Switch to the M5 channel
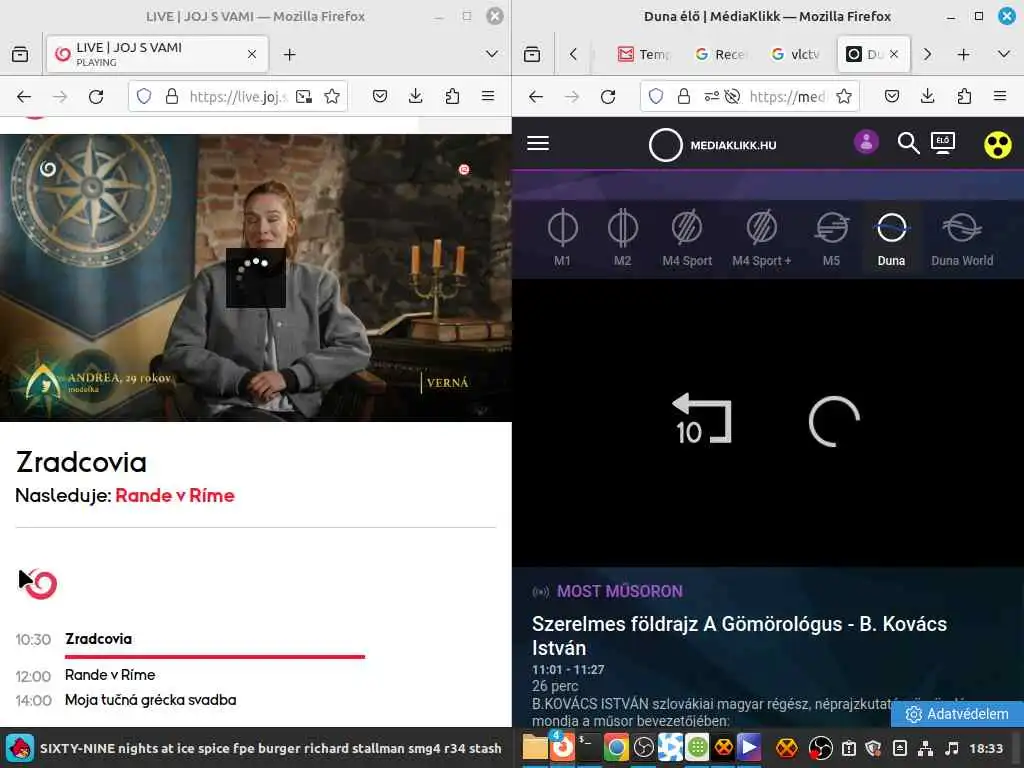1024x768 pixels. (831, 238)
